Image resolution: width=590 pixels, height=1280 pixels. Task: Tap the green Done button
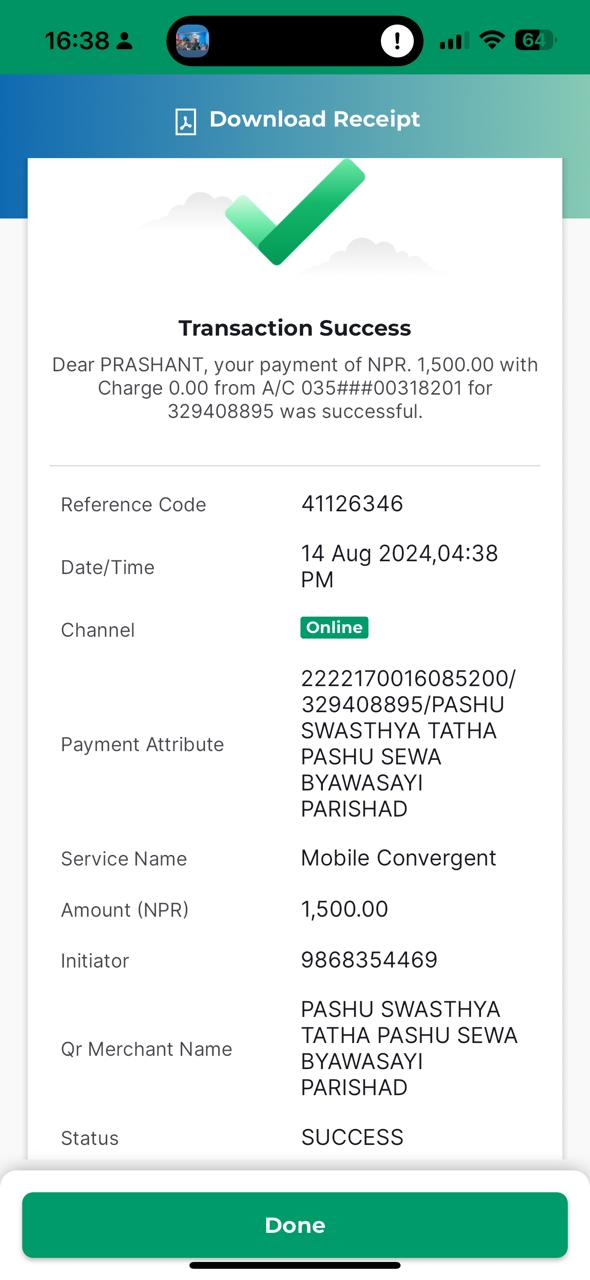(295, 1225)
